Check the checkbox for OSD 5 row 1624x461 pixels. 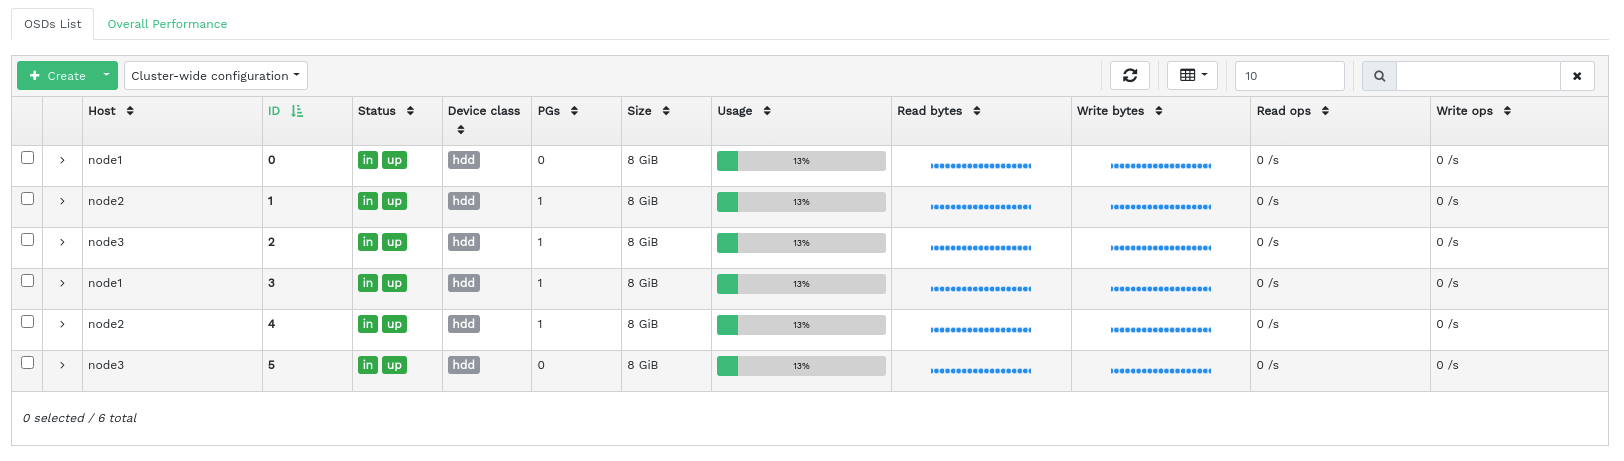[x=28, y=363]
